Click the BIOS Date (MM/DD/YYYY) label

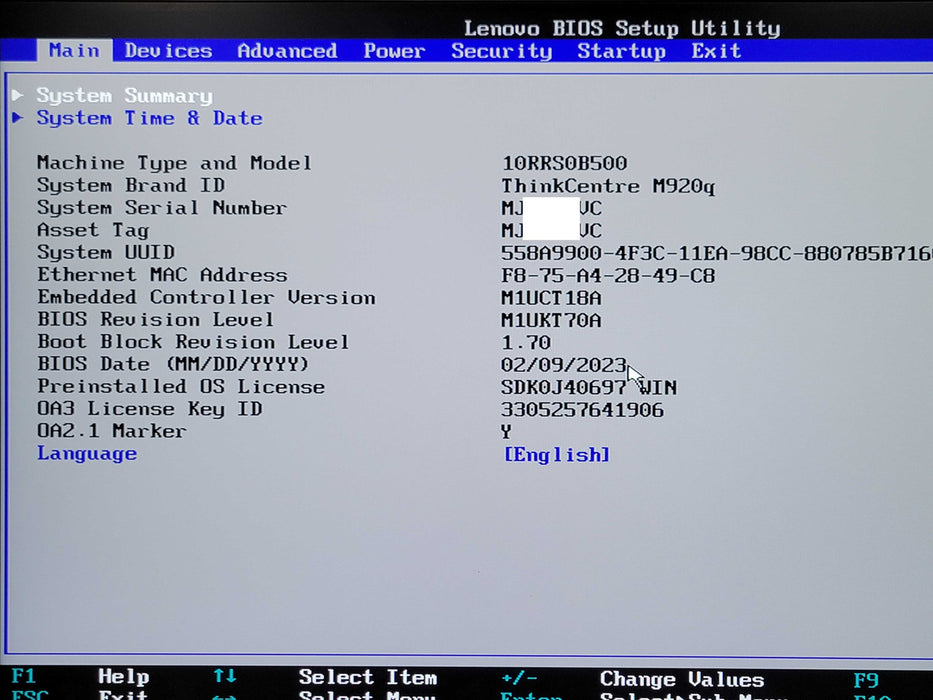pos(173,364)
